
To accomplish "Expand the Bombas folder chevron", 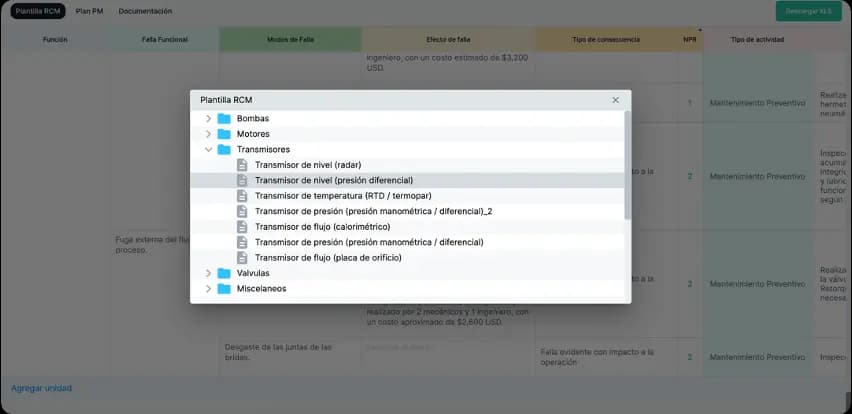I will 208,118.
